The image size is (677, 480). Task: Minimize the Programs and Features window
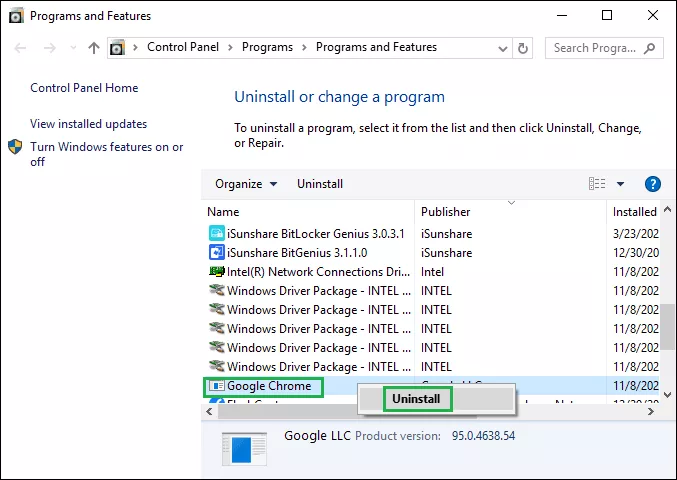point(562,16)
